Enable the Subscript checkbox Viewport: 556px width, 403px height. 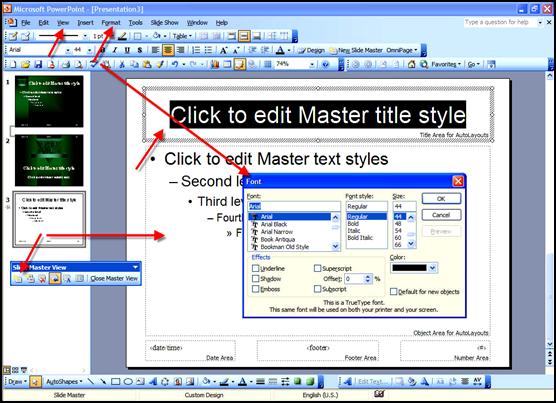(x=317, y=289)
